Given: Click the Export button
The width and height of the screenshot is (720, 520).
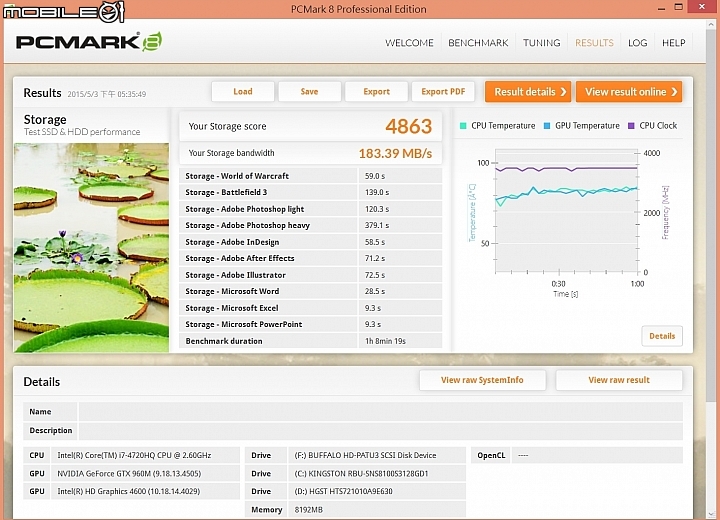Looking at the screenshot, I should pos(377,91).
